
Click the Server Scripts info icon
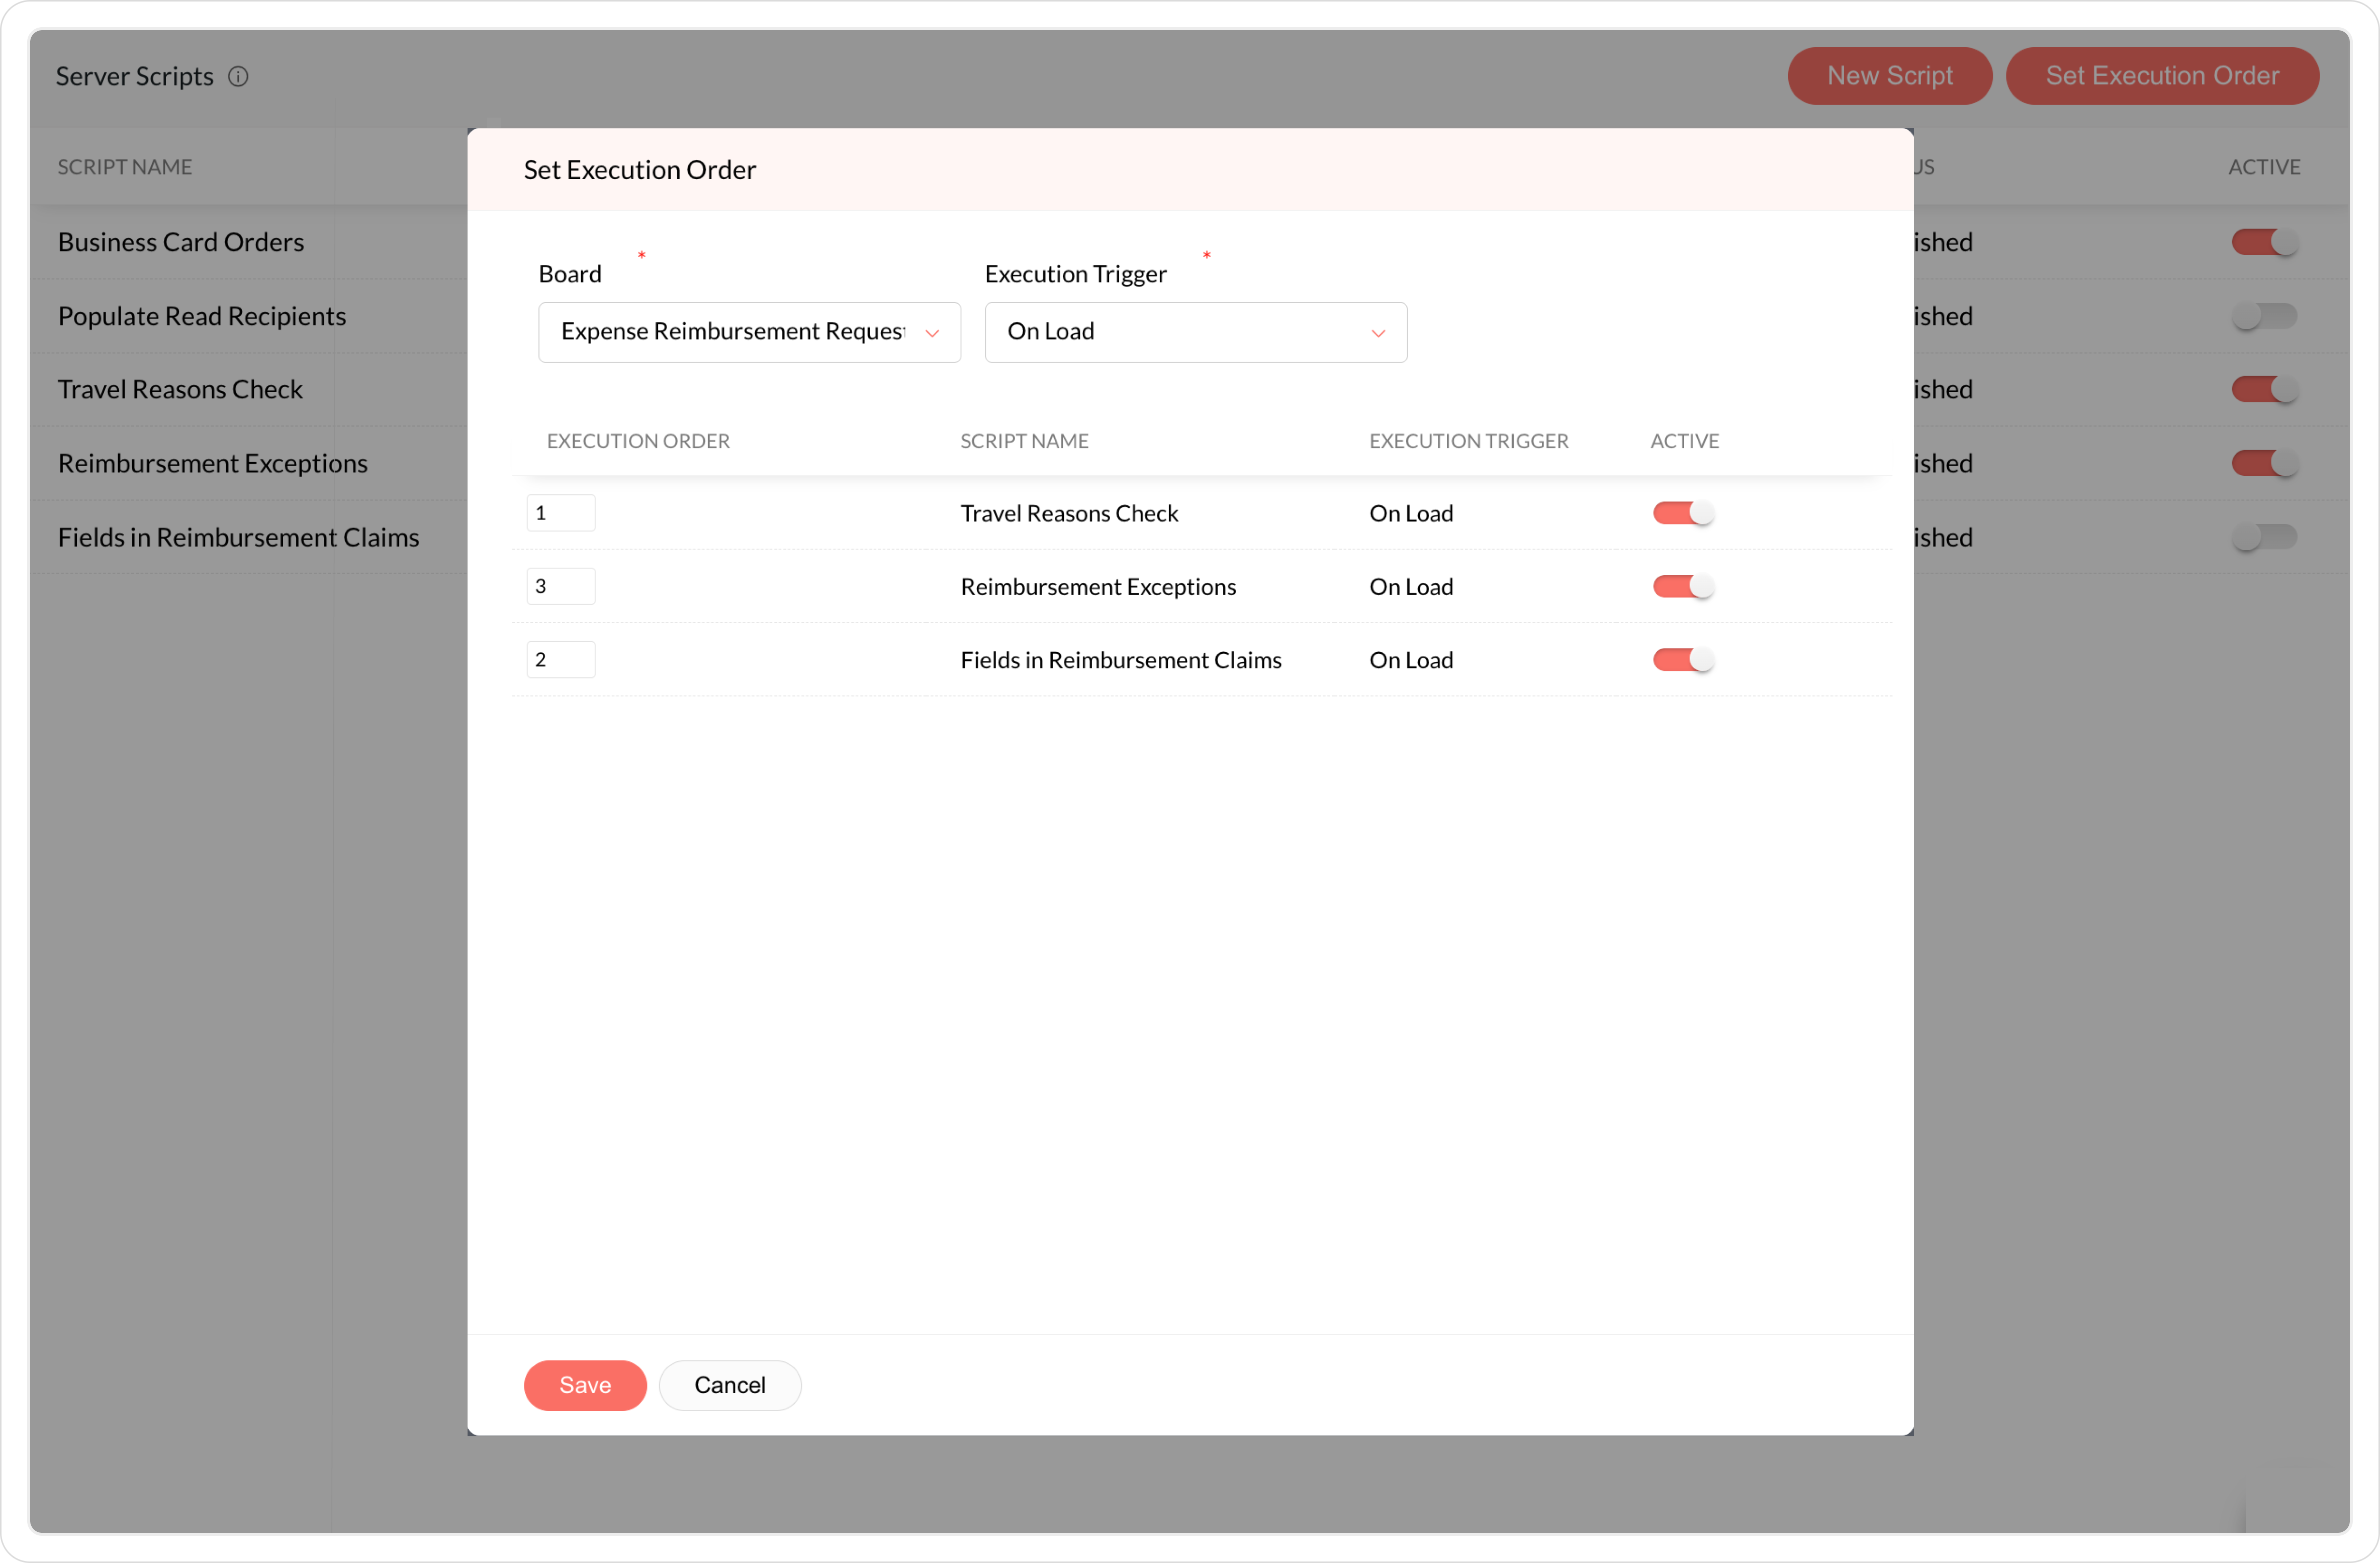pos(238,76)
